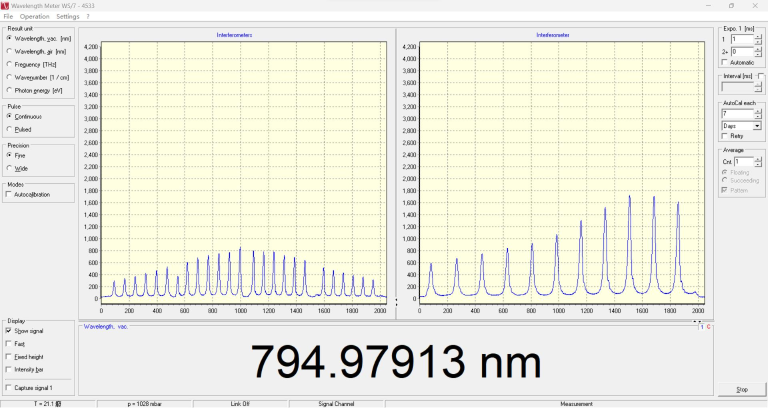768x408 pixels.
Task: Click the Signal Channel status entry
Action: point(336,404)
